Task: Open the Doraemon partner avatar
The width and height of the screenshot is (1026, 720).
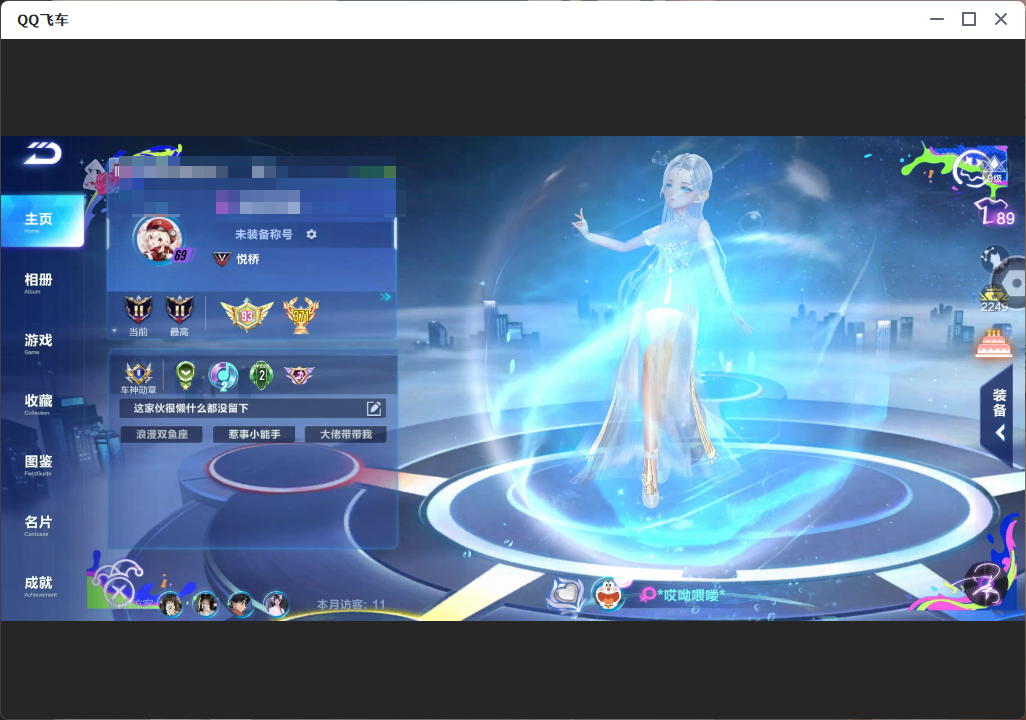Action: (x=609, y=594)
